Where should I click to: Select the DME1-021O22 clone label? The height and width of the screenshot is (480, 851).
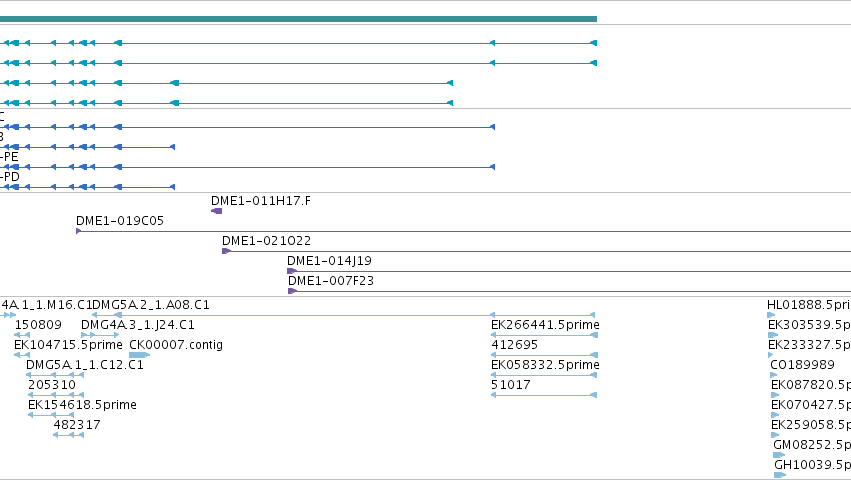pos(266,241)
